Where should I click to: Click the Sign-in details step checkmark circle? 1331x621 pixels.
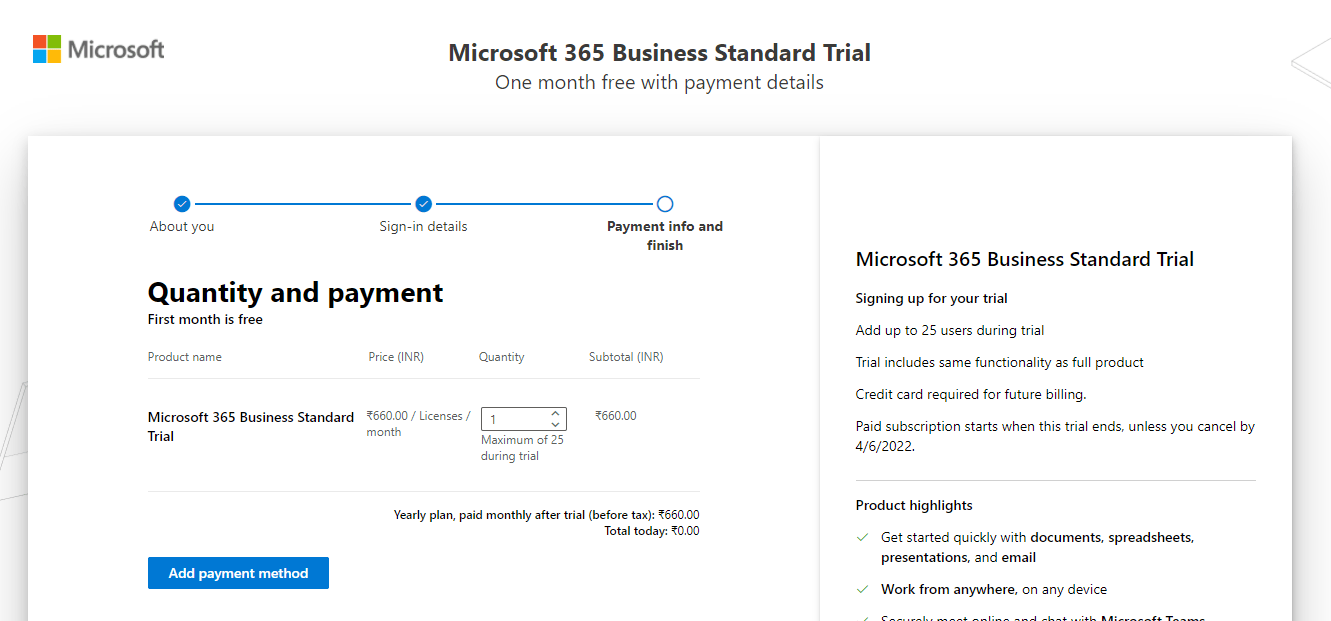pos(423,204)
